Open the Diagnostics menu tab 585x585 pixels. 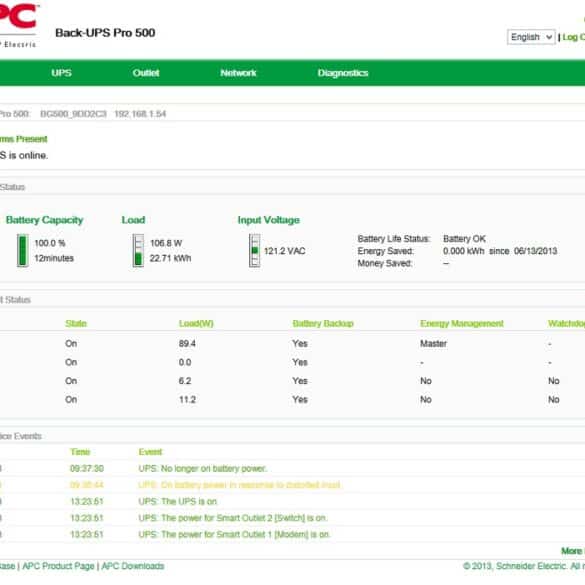[343, 73]
